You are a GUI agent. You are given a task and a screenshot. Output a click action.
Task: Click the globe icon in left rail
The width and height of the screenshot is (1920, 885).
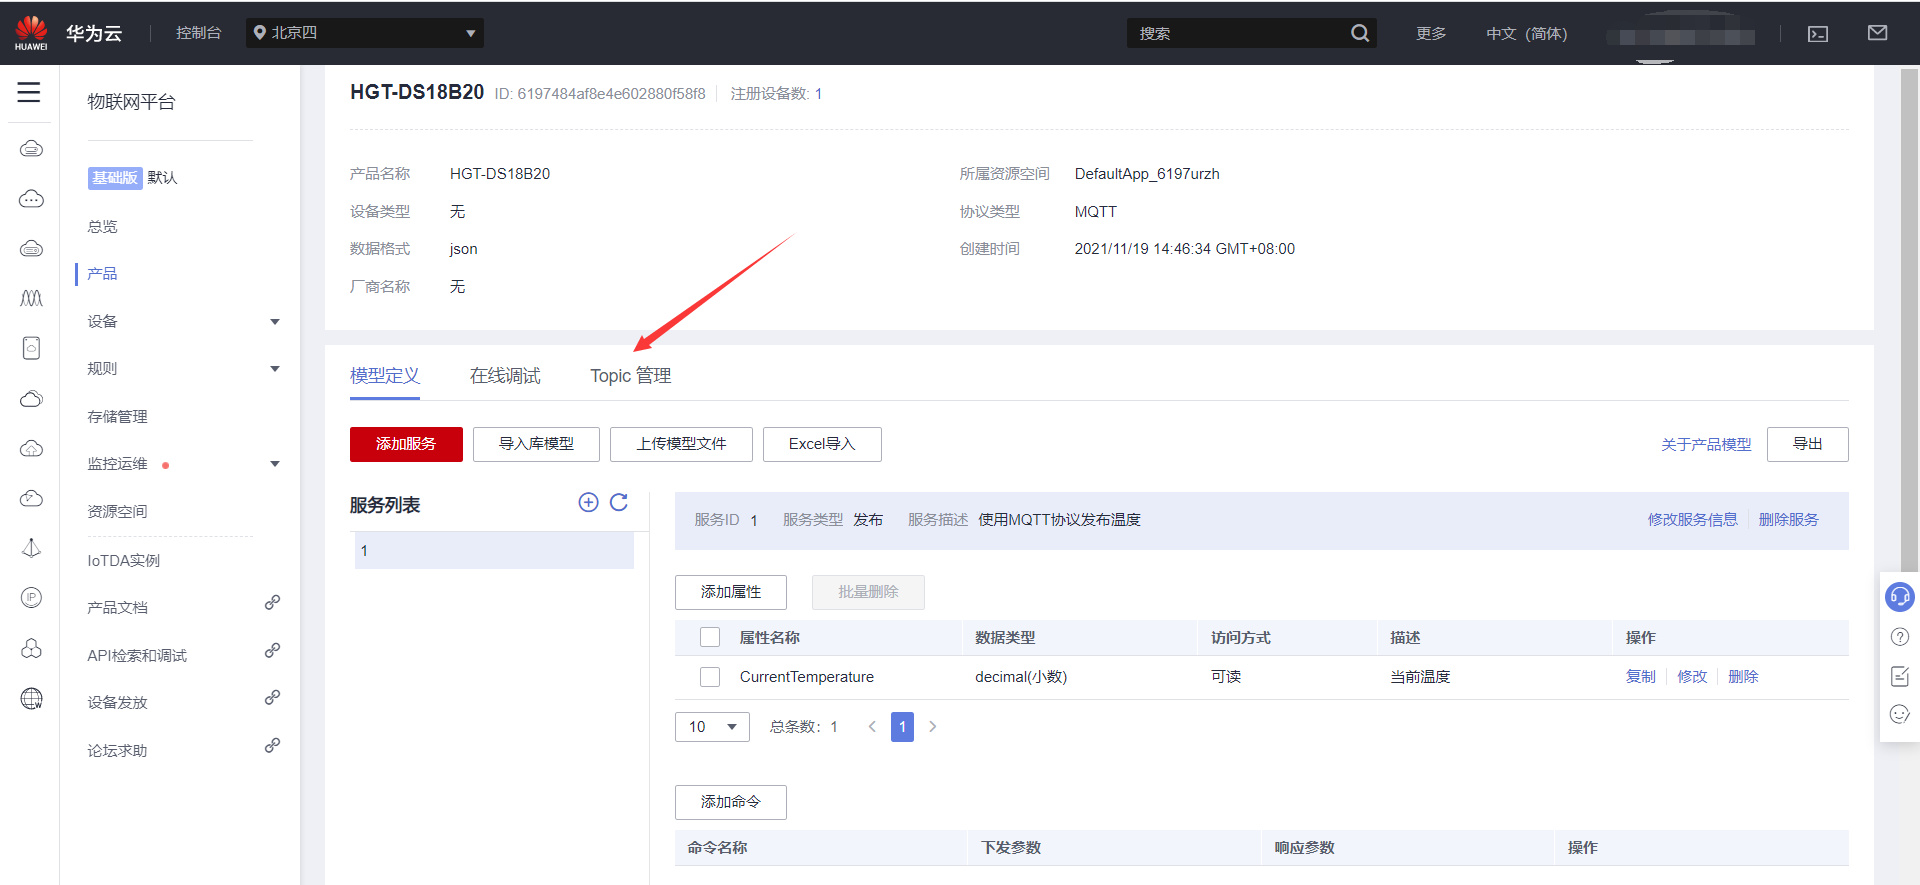[x=31, y=698]
